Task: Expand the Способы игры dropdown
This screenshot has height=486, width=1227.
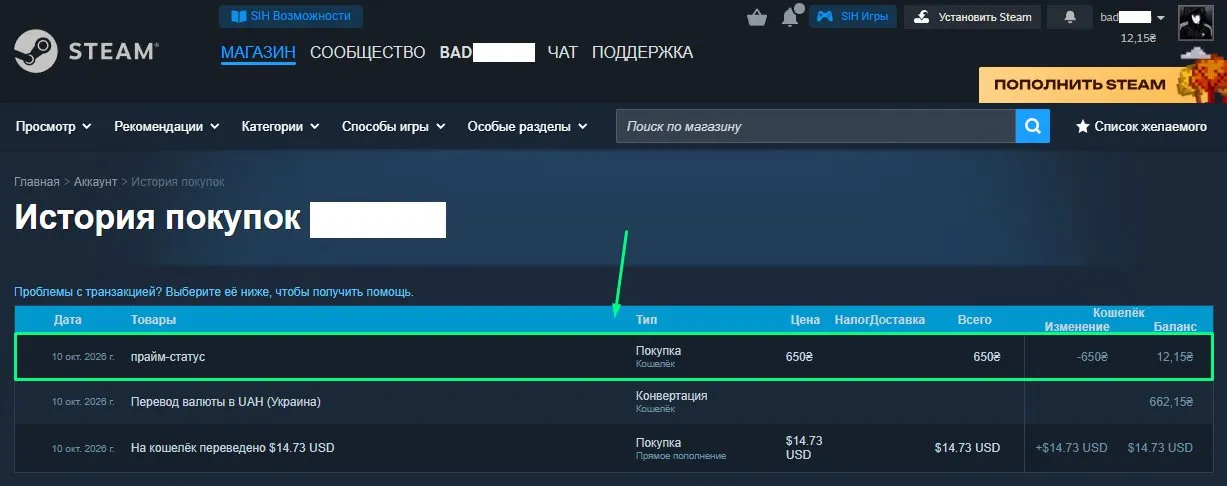Action: (393, 127)
